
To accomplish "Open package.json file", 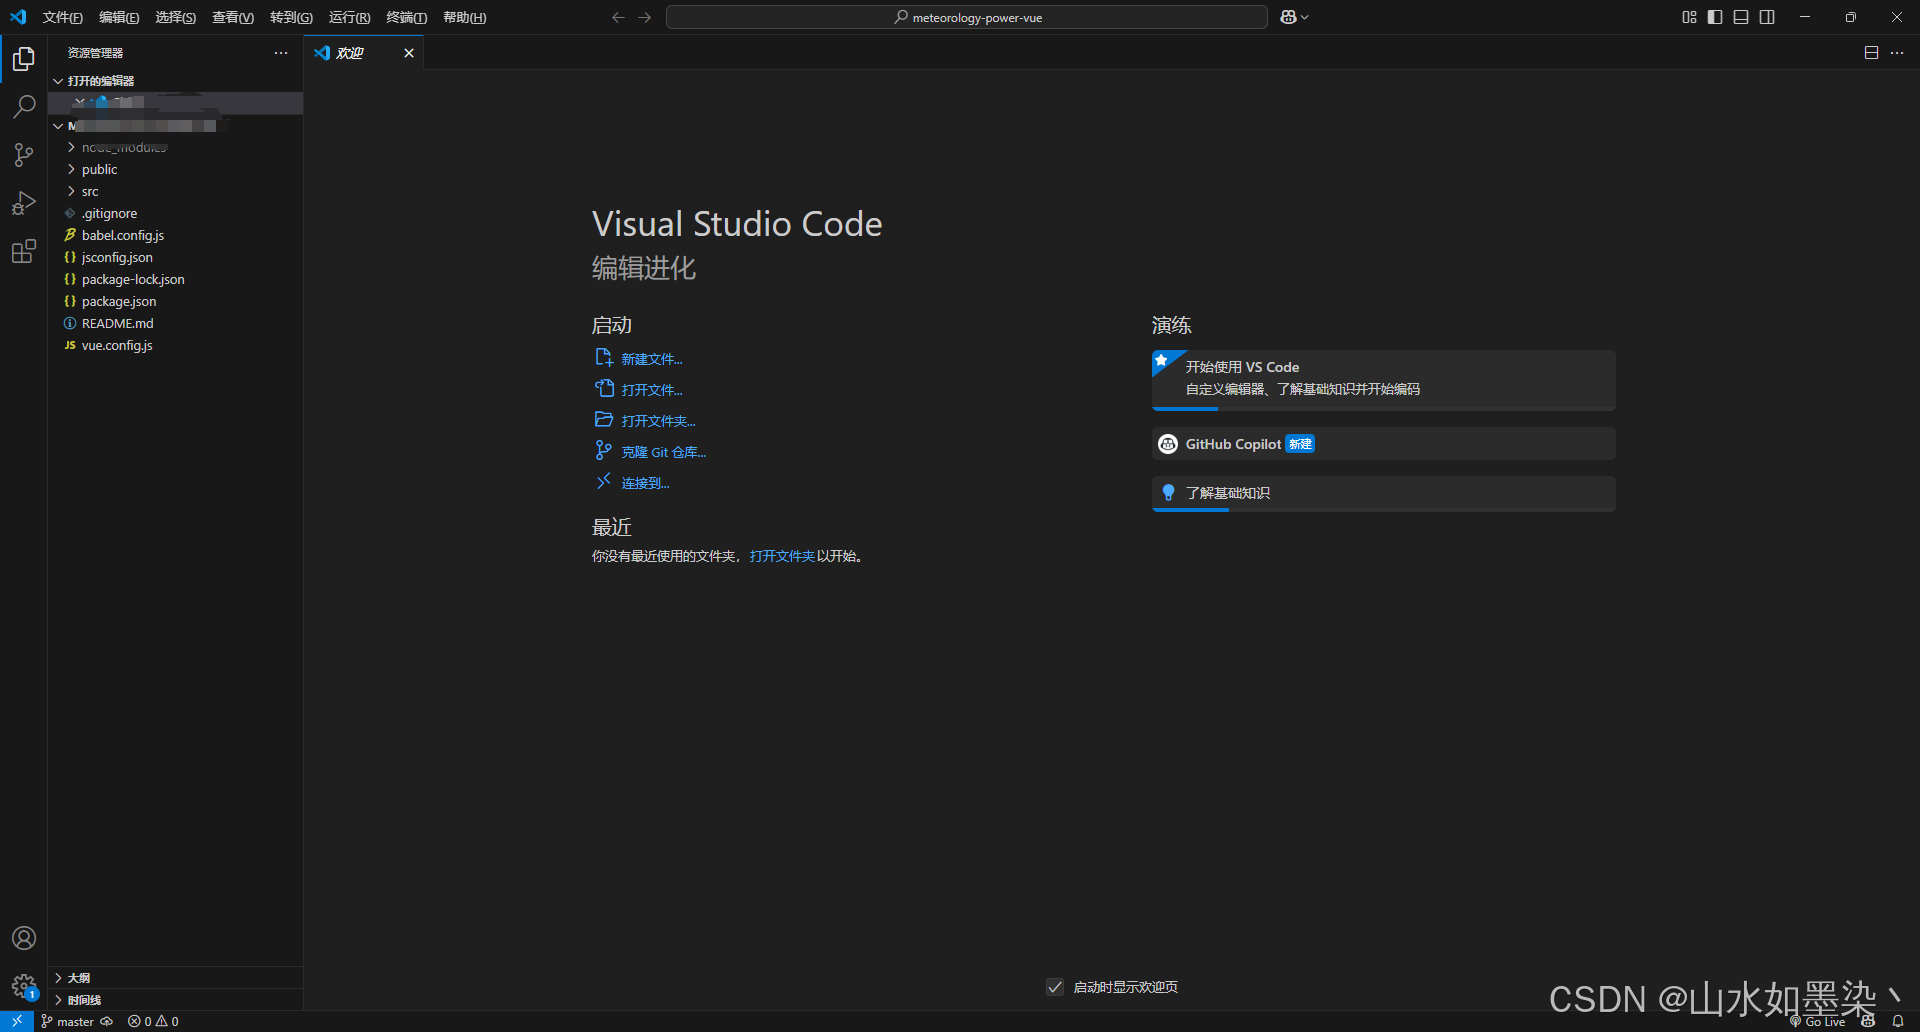I will pos(175,302).
